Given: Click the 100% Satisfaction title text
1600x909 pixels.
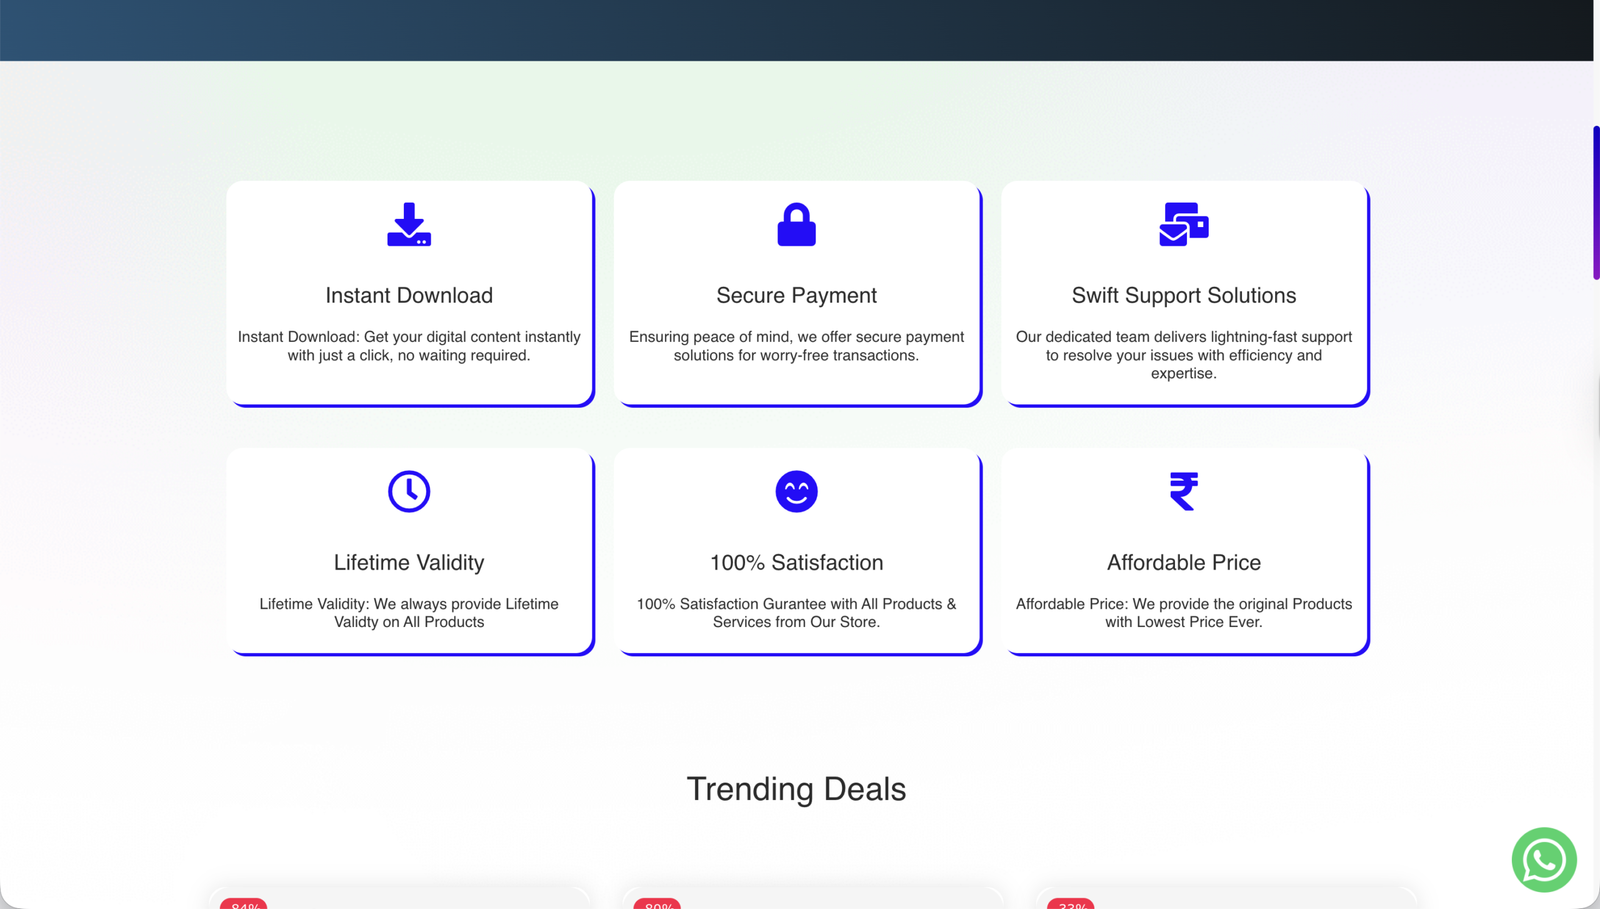Looking at the screenshot, I should point(796,563).
